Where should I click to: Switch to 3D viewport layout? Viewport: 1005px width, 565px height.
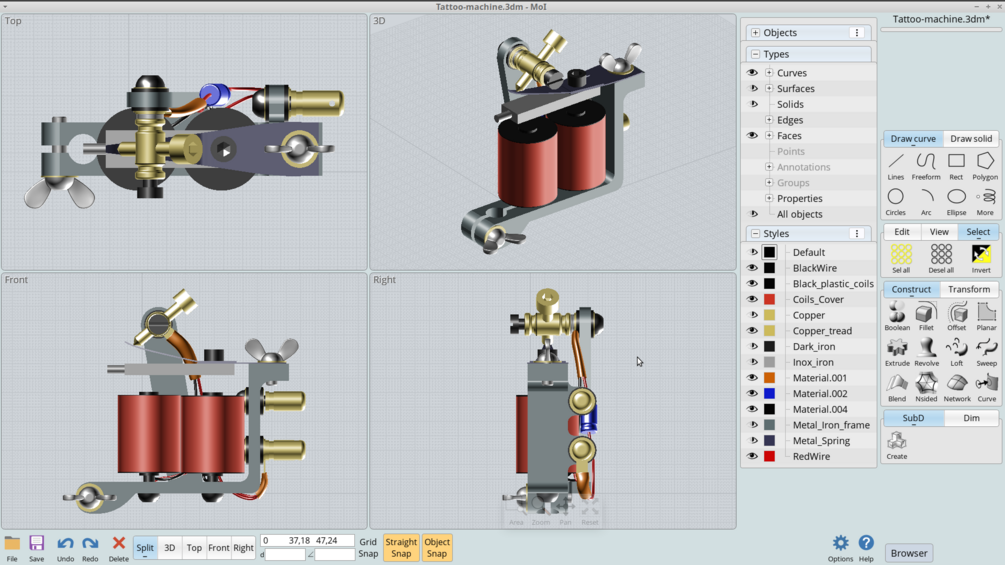(170, 548)
